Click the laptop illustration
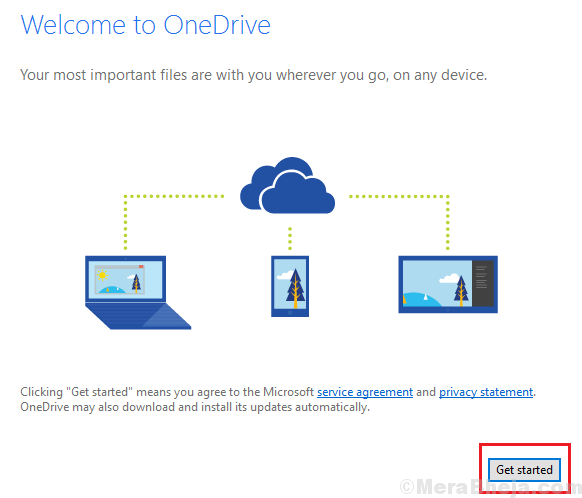This screenshot has width=582, height=498. 138,292
